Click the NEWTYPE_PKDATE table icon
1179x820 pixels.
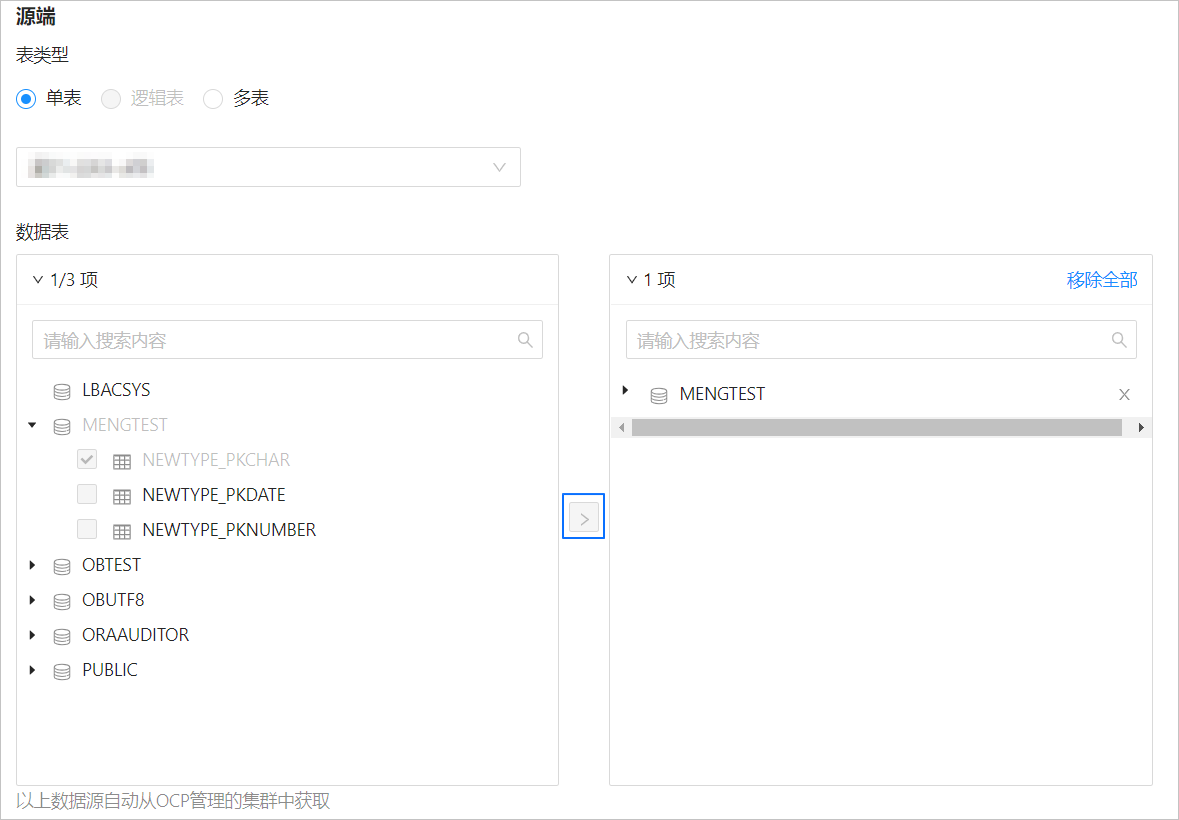pos(122,496)
